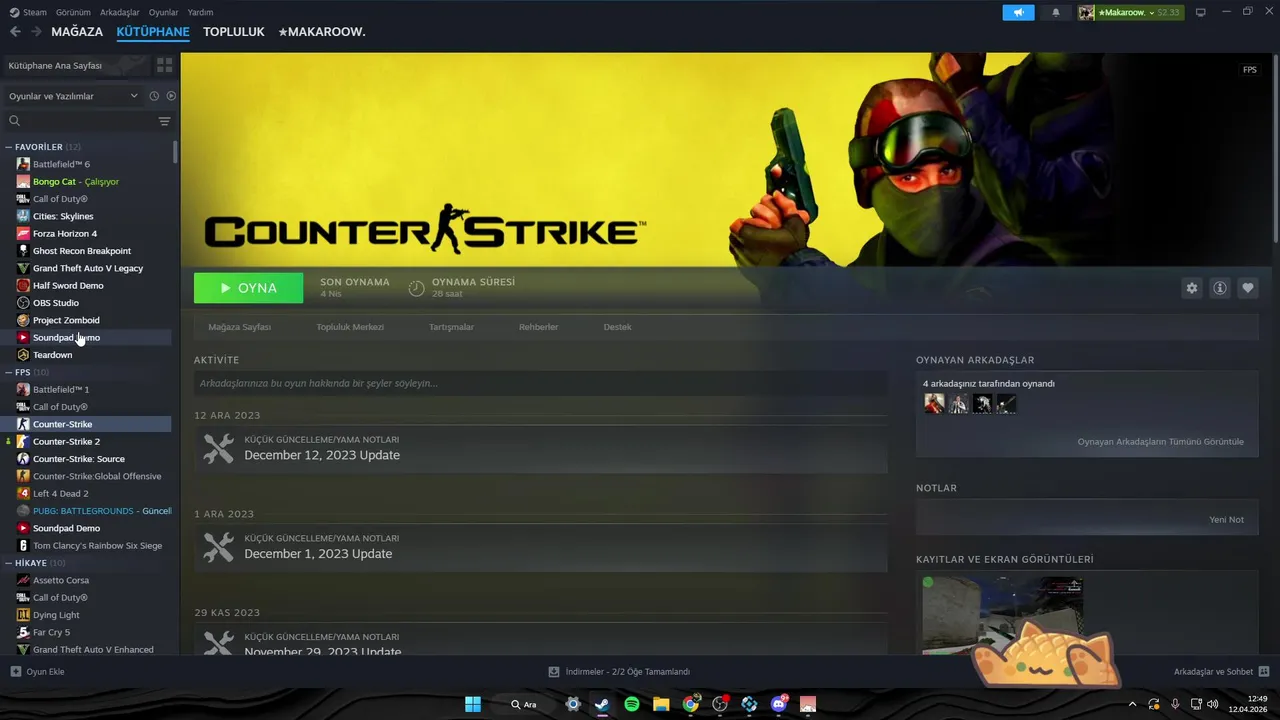The width and height of the screenshot is (1280, 720).
Task: Click the first friend avatar under Oynayan Arkadaşlar
Action: 934,404
